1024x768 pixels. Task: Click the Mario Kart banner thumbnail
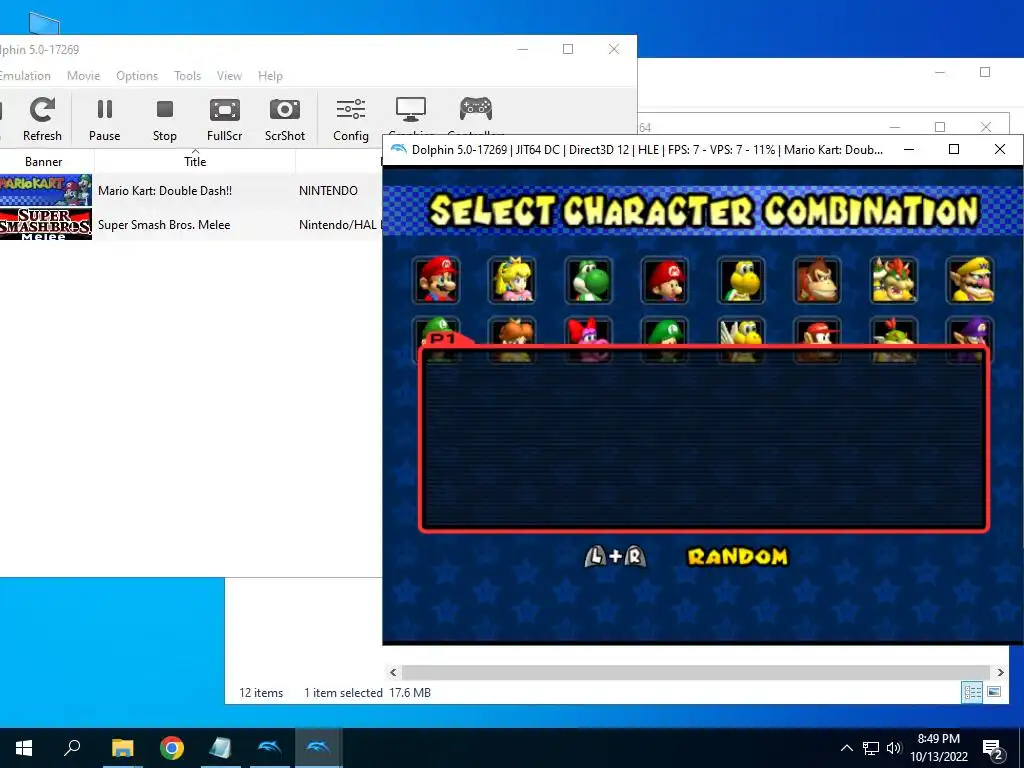tap(46, 190)
